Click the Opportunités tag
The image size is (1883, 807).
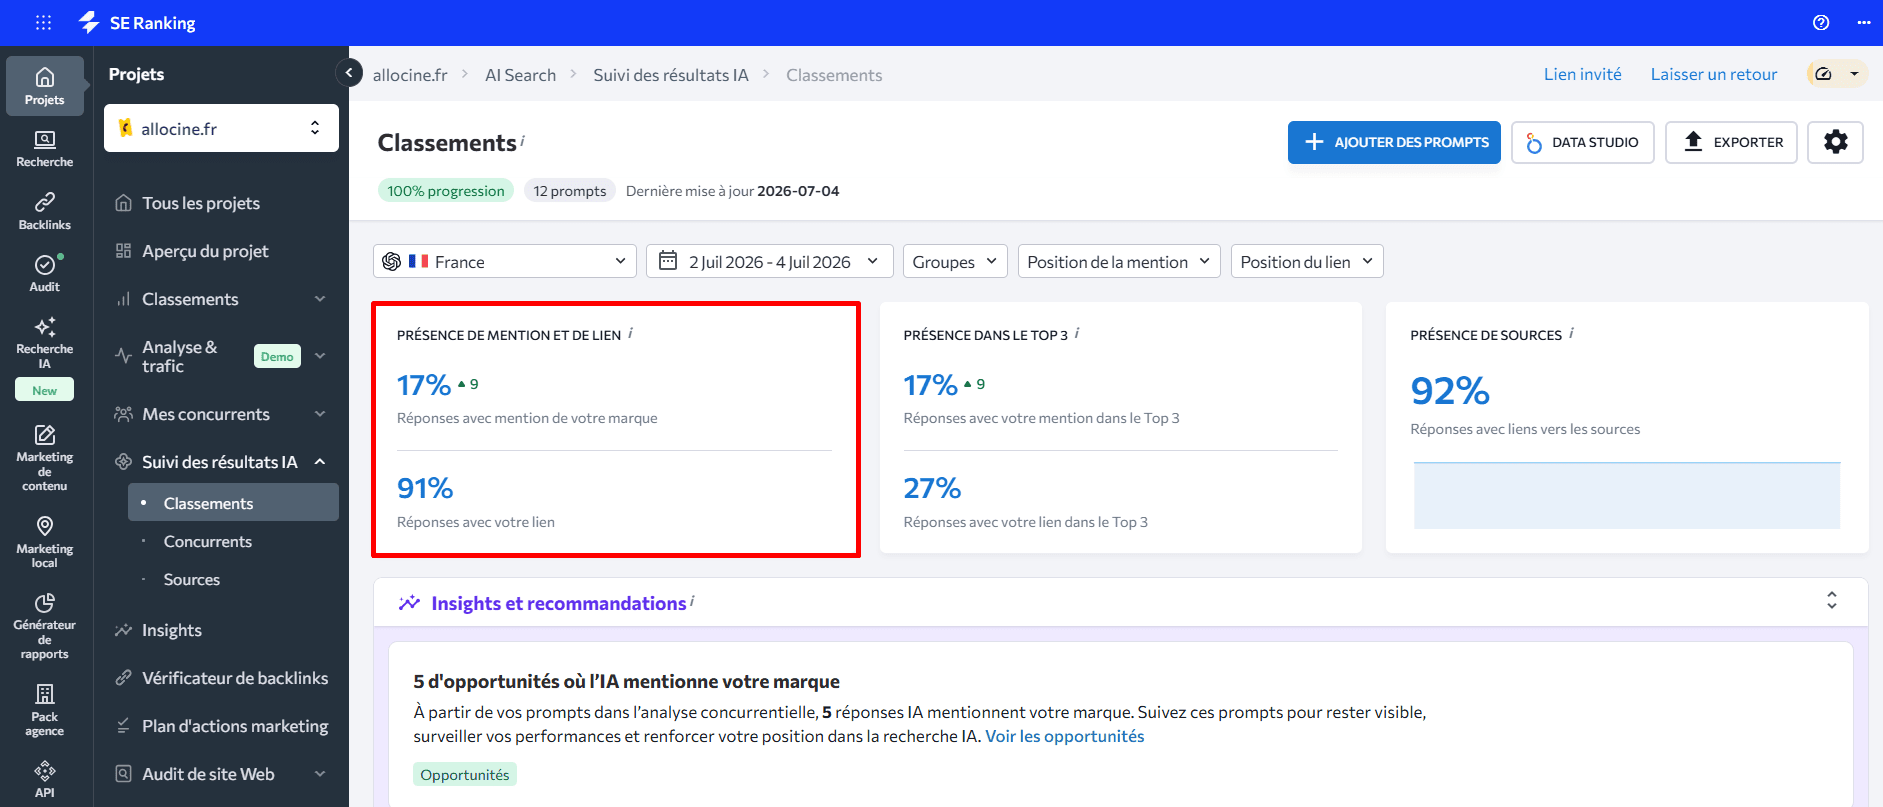pos(465,774)
